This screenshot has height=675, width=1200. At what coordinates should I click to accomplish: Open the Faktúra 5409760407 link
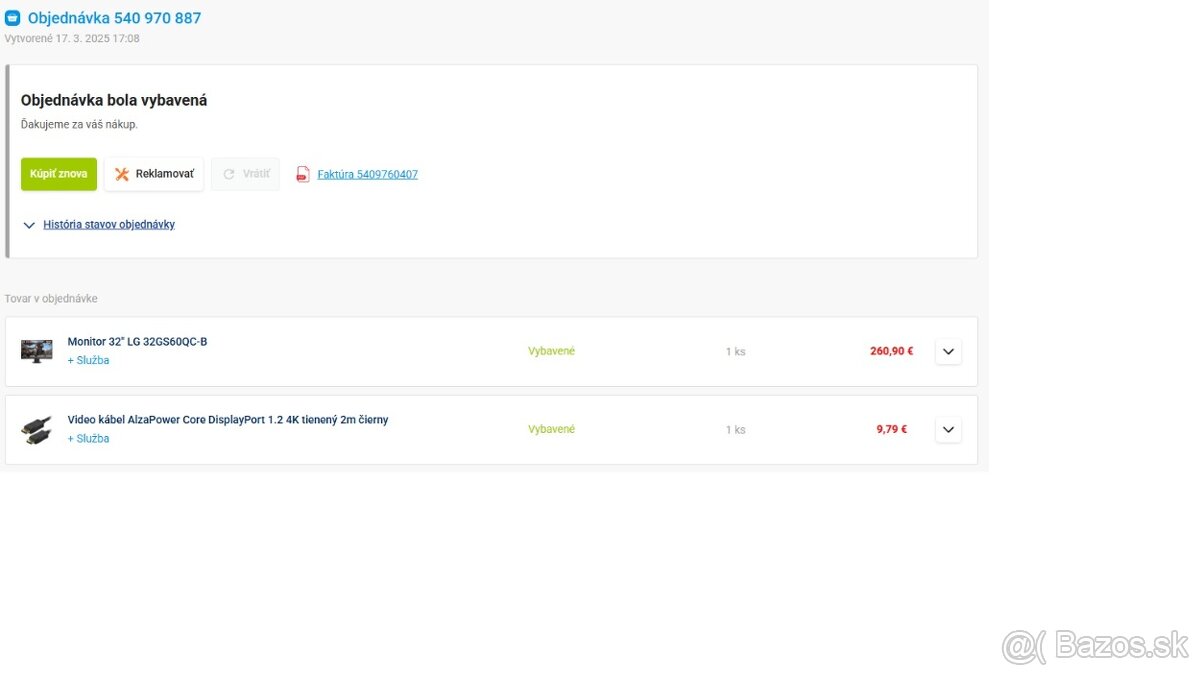pos(367,174)
